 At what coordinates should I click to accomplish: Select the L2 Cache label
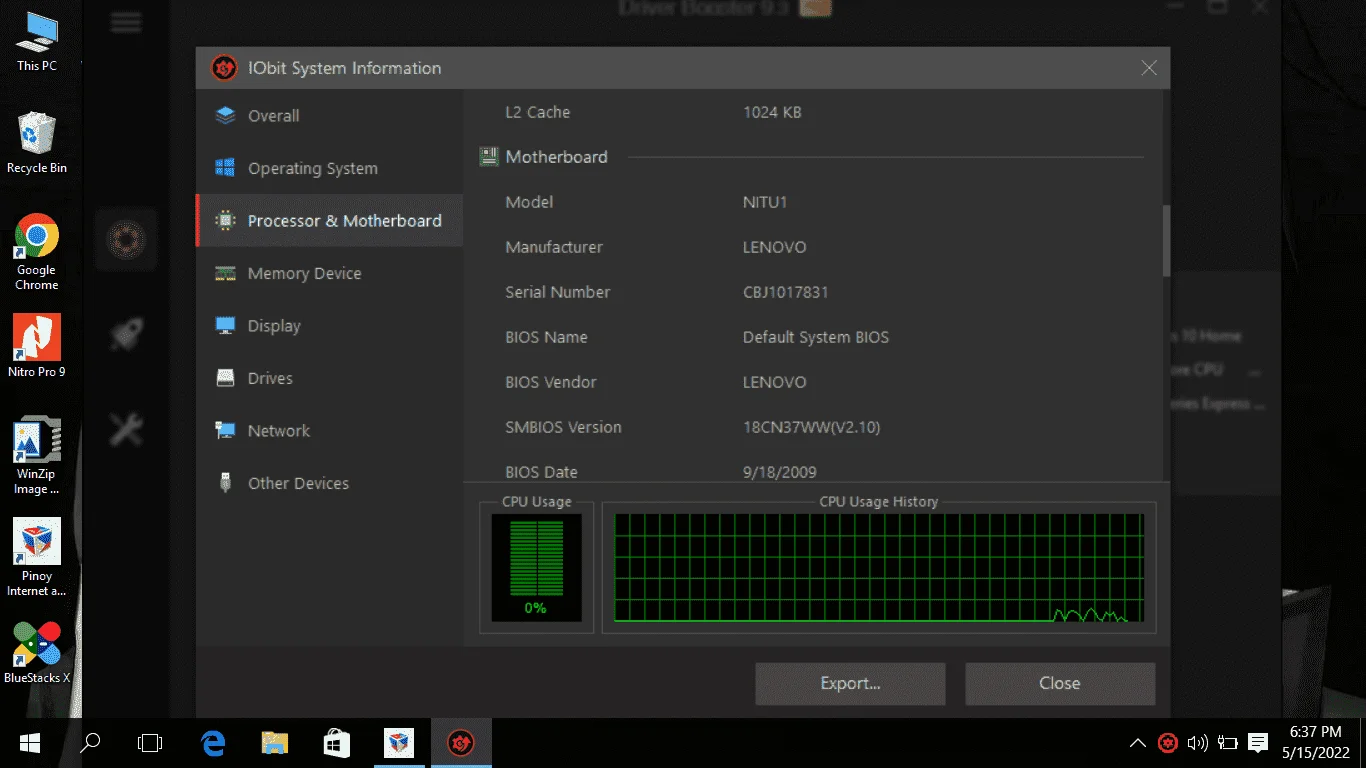(538, 112)
